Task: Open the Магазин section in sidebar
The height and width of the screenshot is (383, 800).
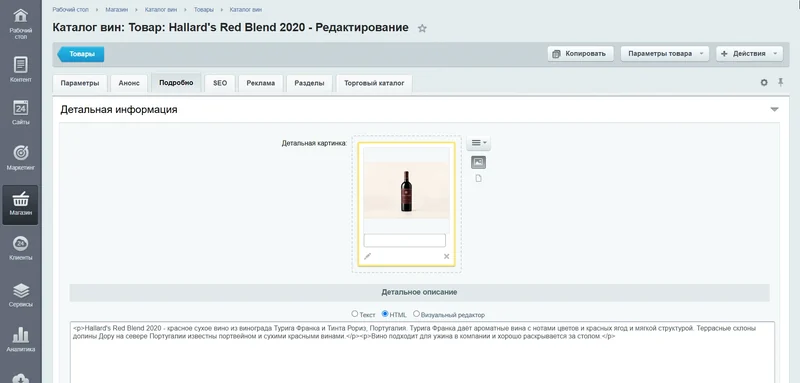Action: tap(20, 205)
